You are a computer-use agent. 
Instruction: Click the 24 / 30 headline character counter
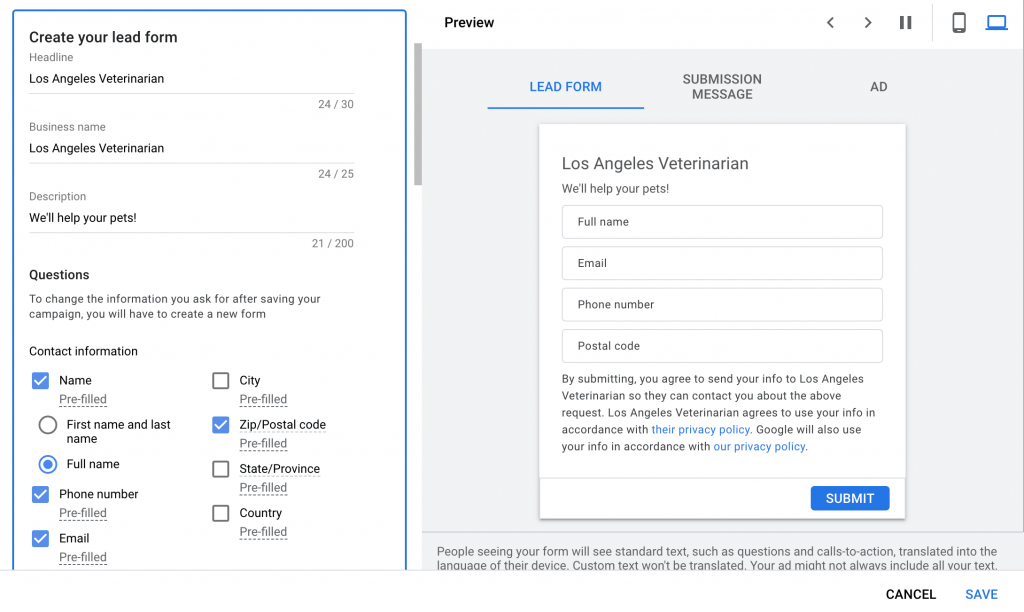click(336, 105)
